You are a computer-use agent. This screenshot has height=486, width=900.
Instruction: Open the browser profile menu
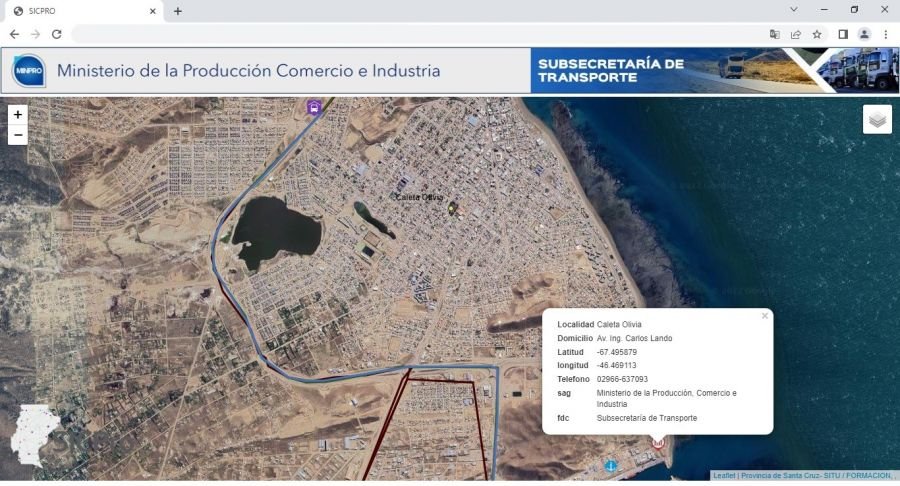(864, 34)
